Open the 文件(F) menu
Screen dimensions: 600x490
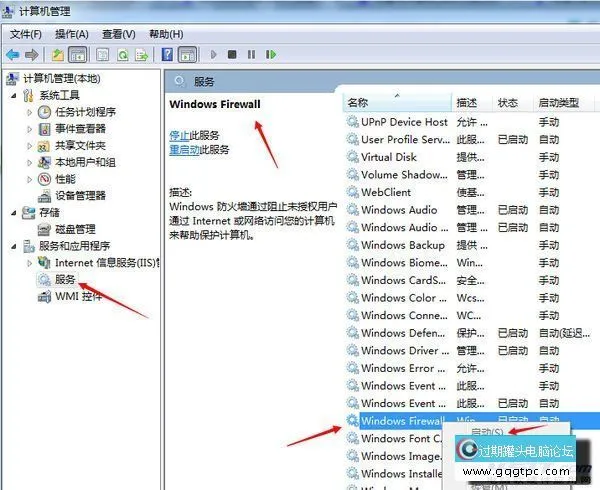point(26,34)
